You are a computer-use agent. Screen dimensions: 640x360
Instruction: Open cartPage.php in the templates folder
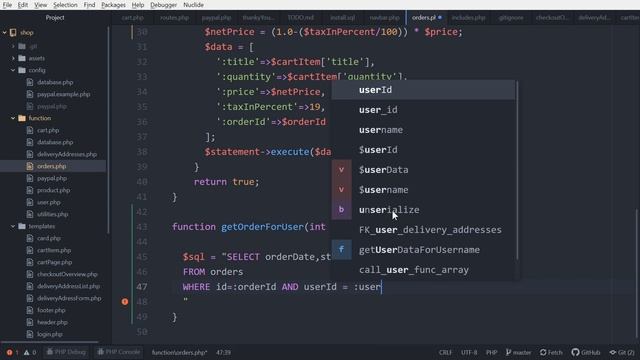click(x=54, y=262)
